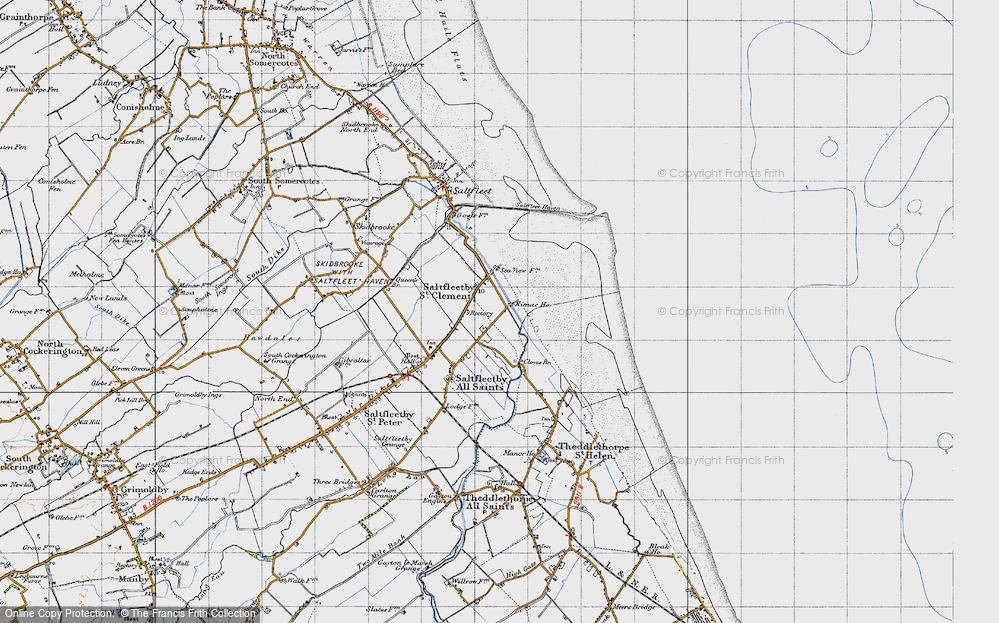The width and height of the screenshot is (999, 623).
Task: Click the High Gate label
Action: tap(521, 571)
